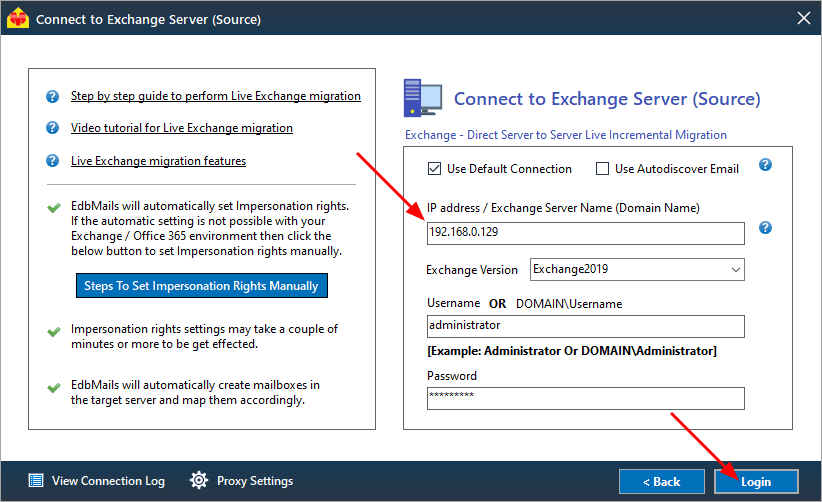
Task: Click help icon beside IP address field
Action: click(x=765, y=228)
